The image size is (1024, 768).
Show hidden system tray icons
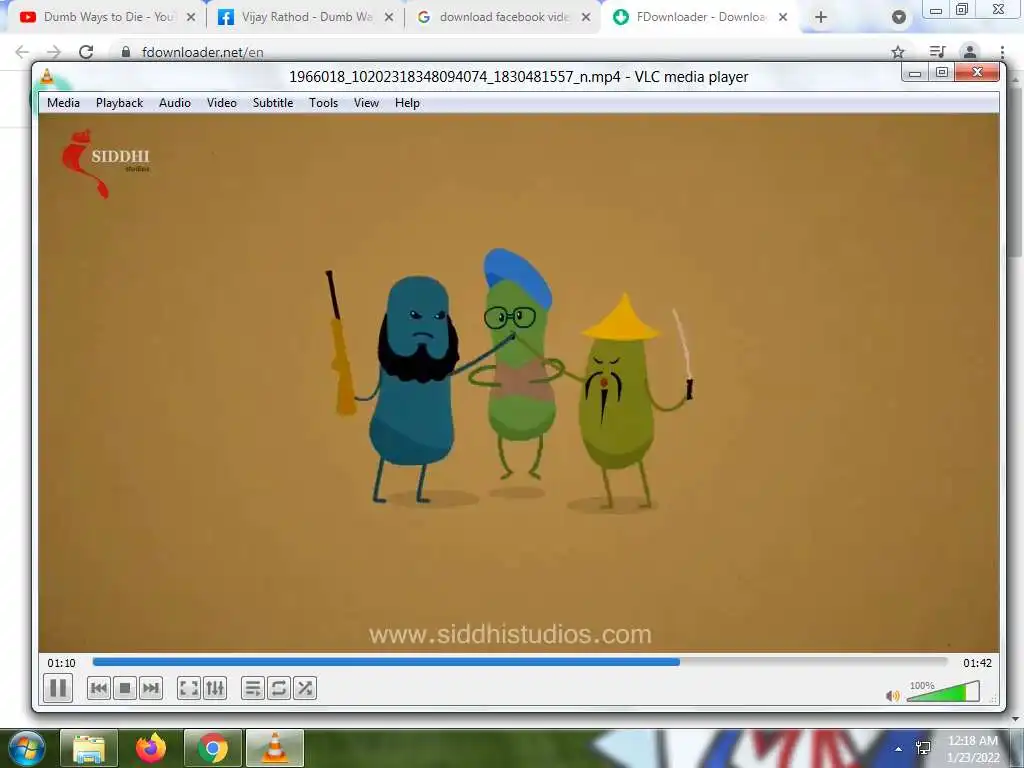(899, 749)
